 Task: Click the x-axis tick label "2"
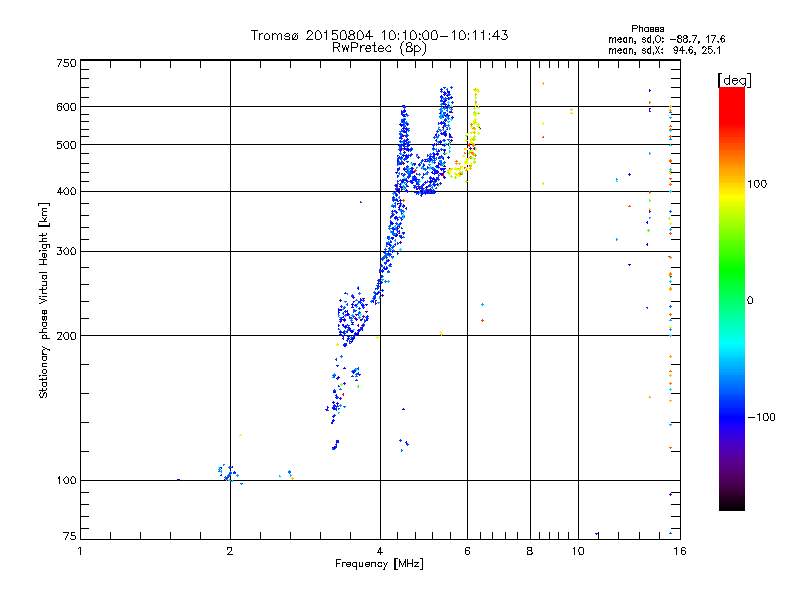pos(230,551)
